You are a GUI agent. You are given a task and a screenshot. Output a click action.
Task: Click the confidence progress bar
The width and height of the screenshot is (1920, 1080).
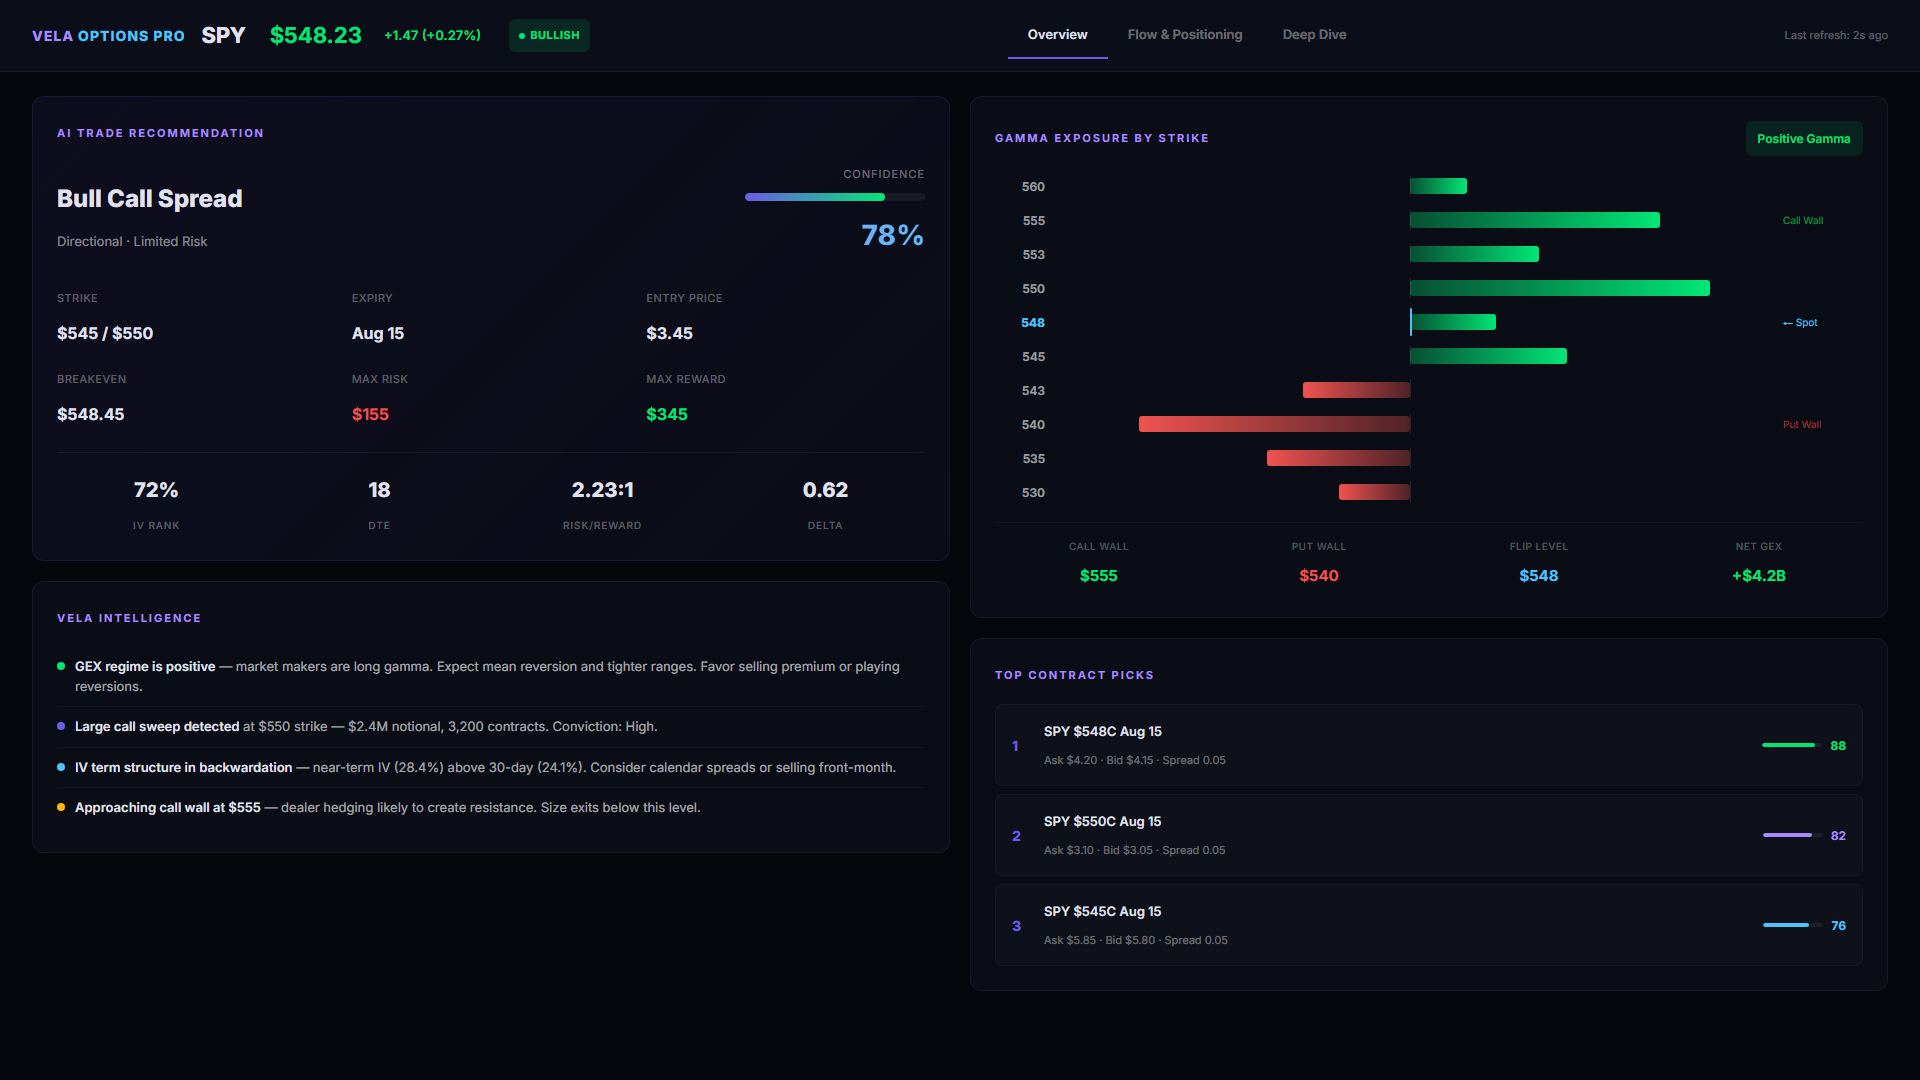[x=834, y=197]
